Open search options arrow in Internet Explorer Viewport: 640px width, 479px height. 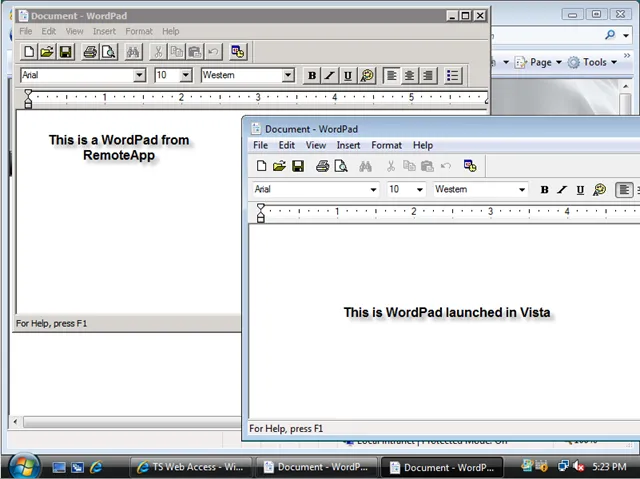(626, 35)
